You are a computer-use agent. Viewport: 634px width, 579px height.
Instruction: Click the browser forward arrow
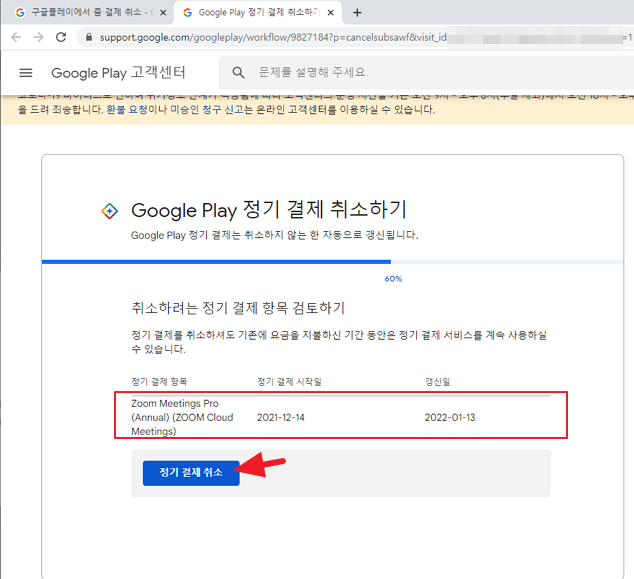[x=38, y=37]
